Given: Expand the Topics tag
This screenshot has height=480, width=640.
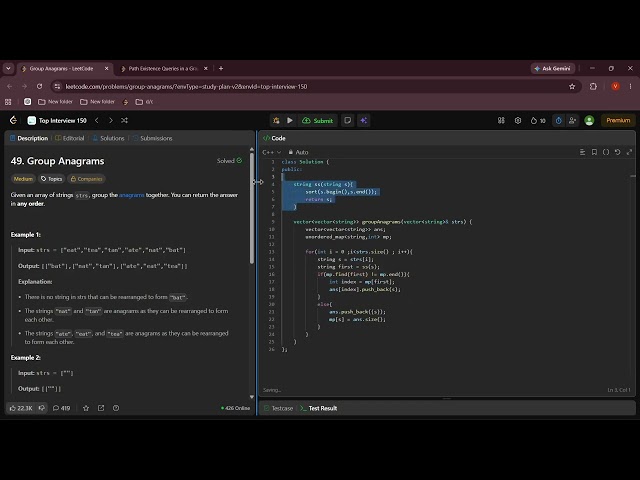Looking at the screenshot, I should (x=51, y=179).
